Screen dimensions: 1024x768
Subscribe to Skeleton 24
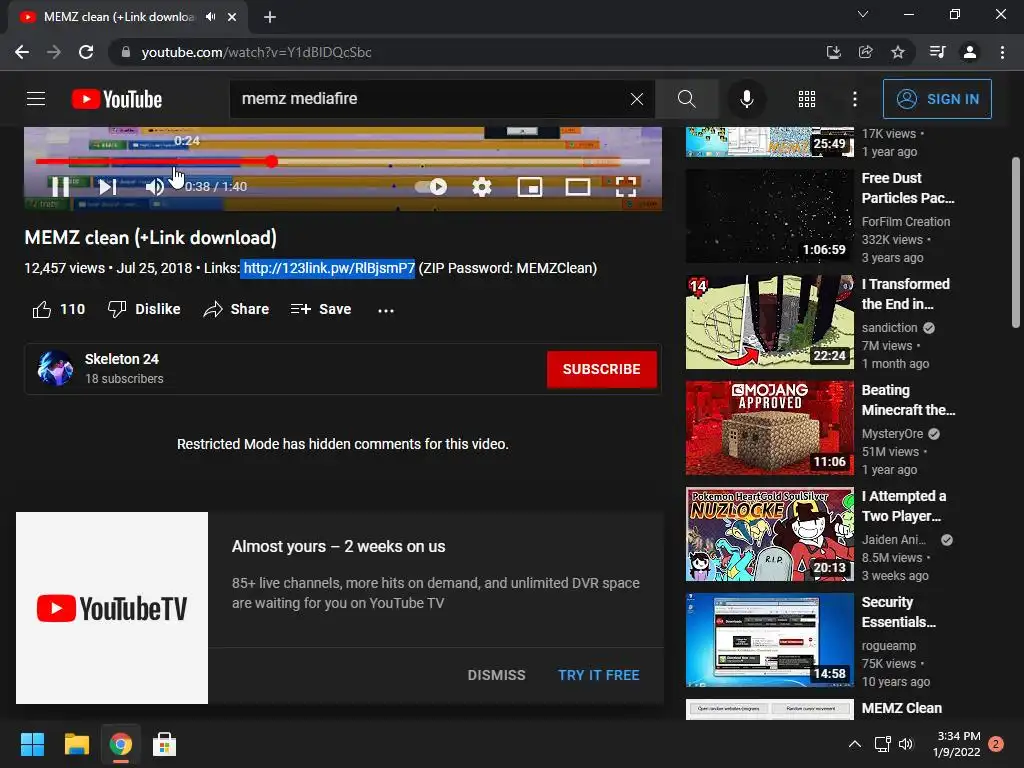tap(601, 369)
